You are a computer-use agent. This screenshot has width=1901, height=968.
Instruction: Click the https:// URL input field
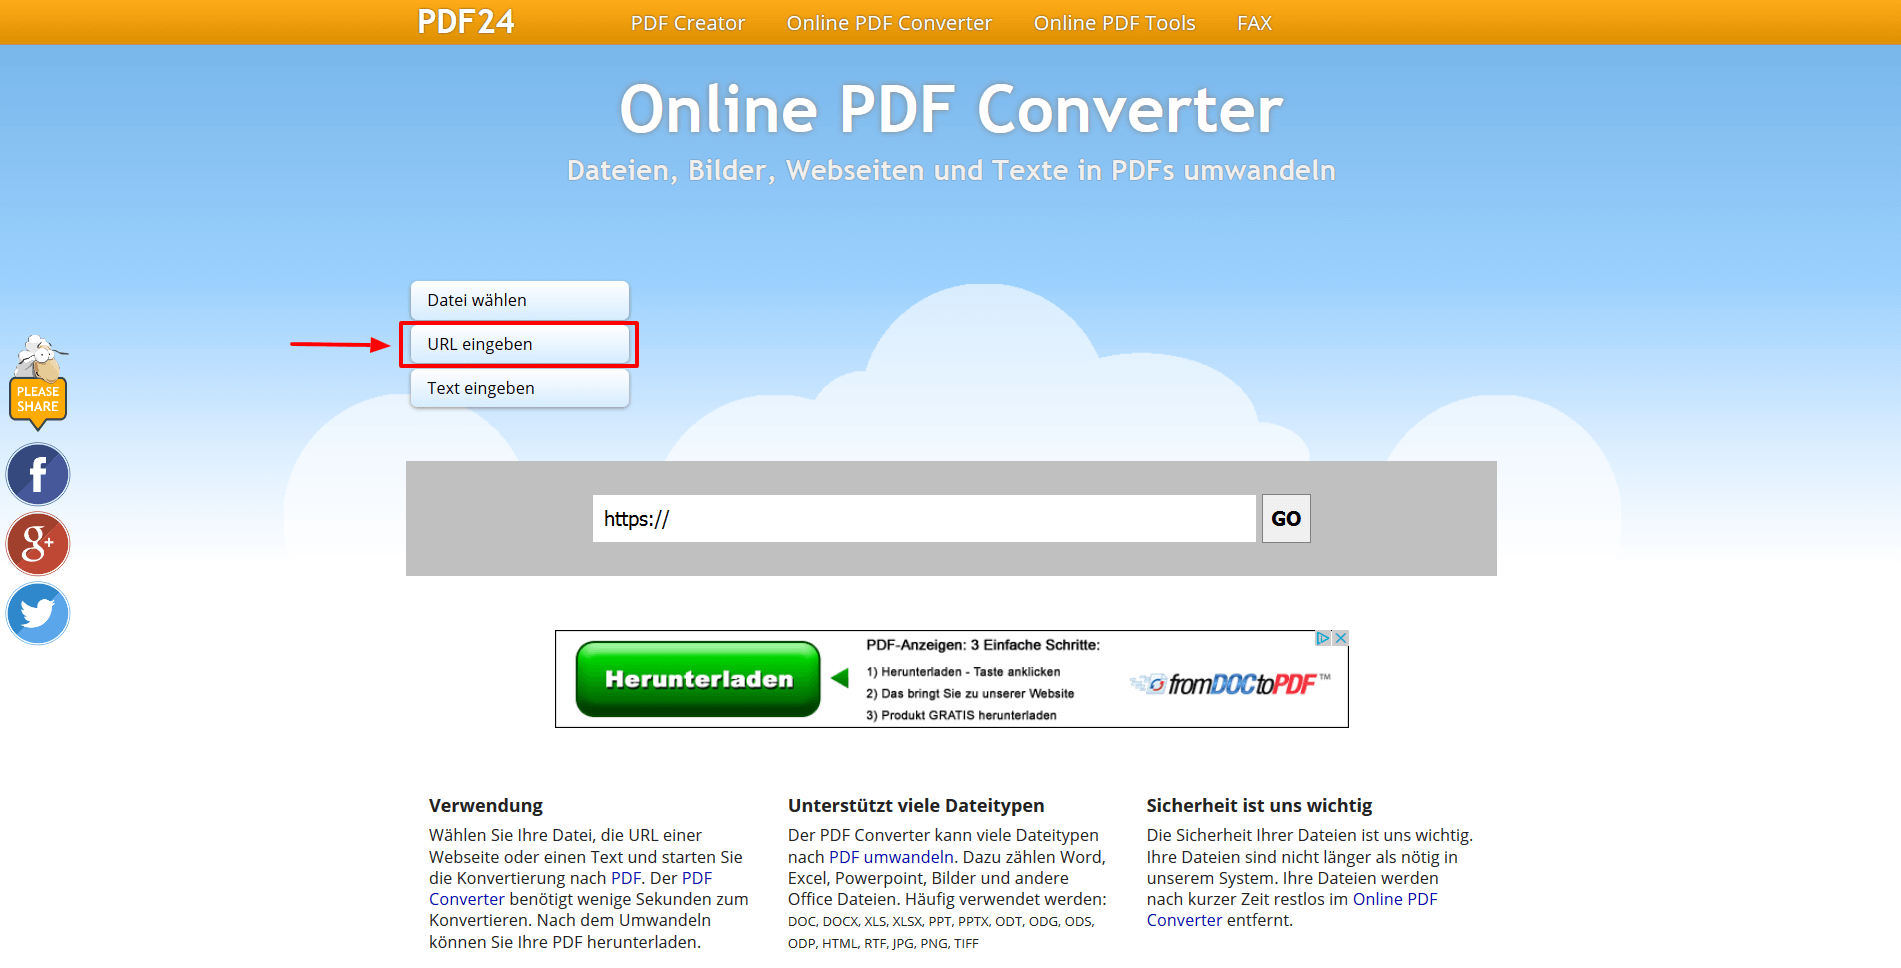[924, 519]
